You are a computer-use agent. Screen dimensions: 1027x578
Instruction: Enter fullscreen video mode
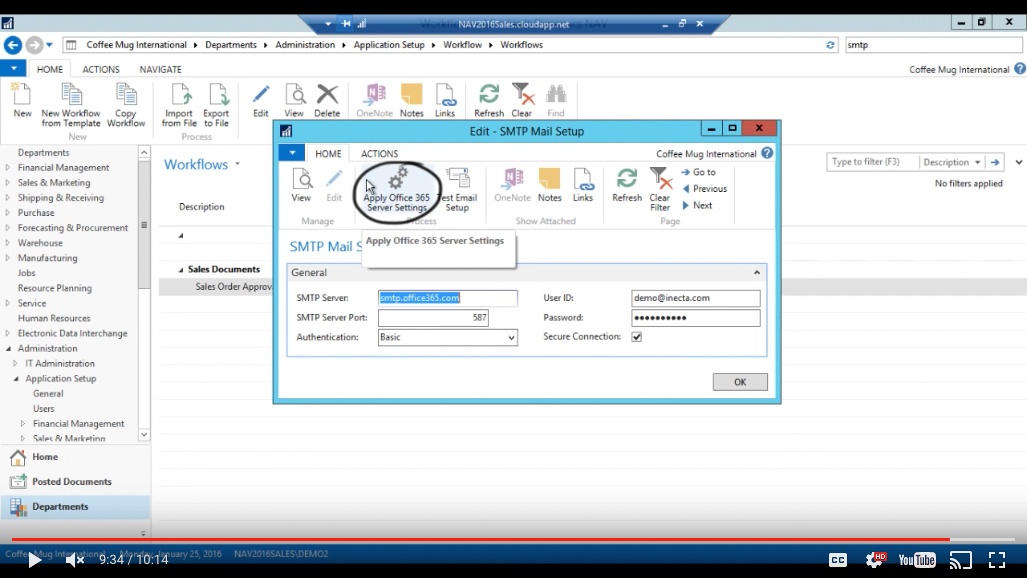997,560
